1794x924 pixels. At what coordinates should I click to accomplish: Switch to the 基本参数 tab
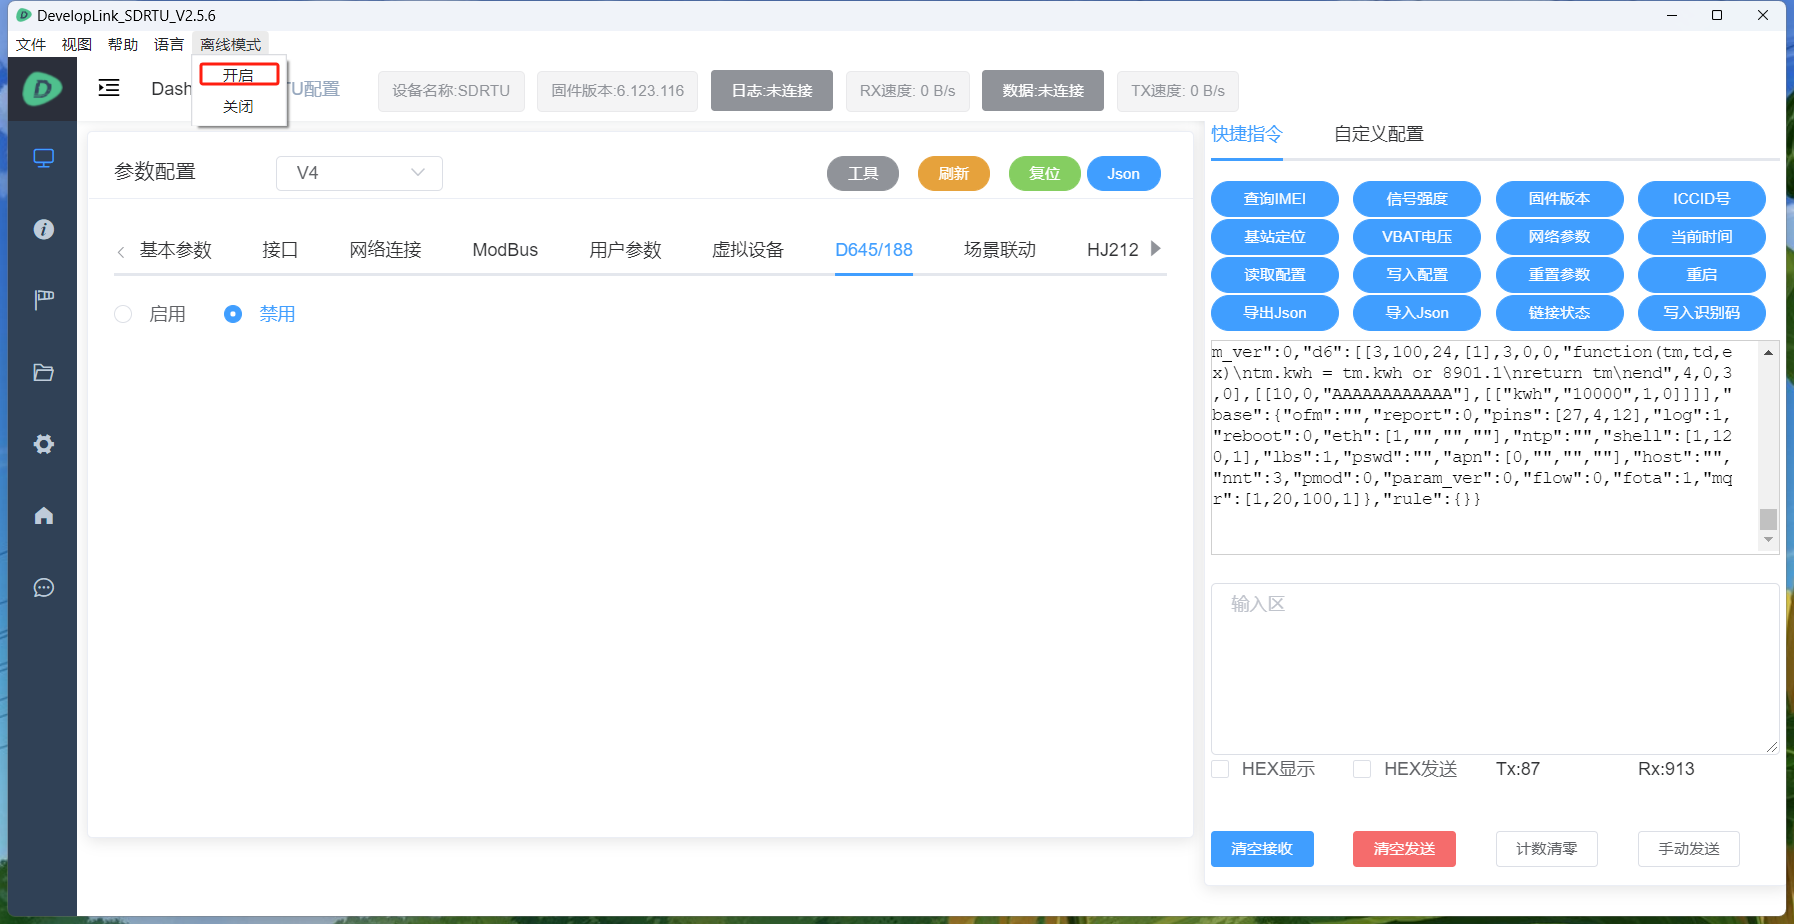176,250
